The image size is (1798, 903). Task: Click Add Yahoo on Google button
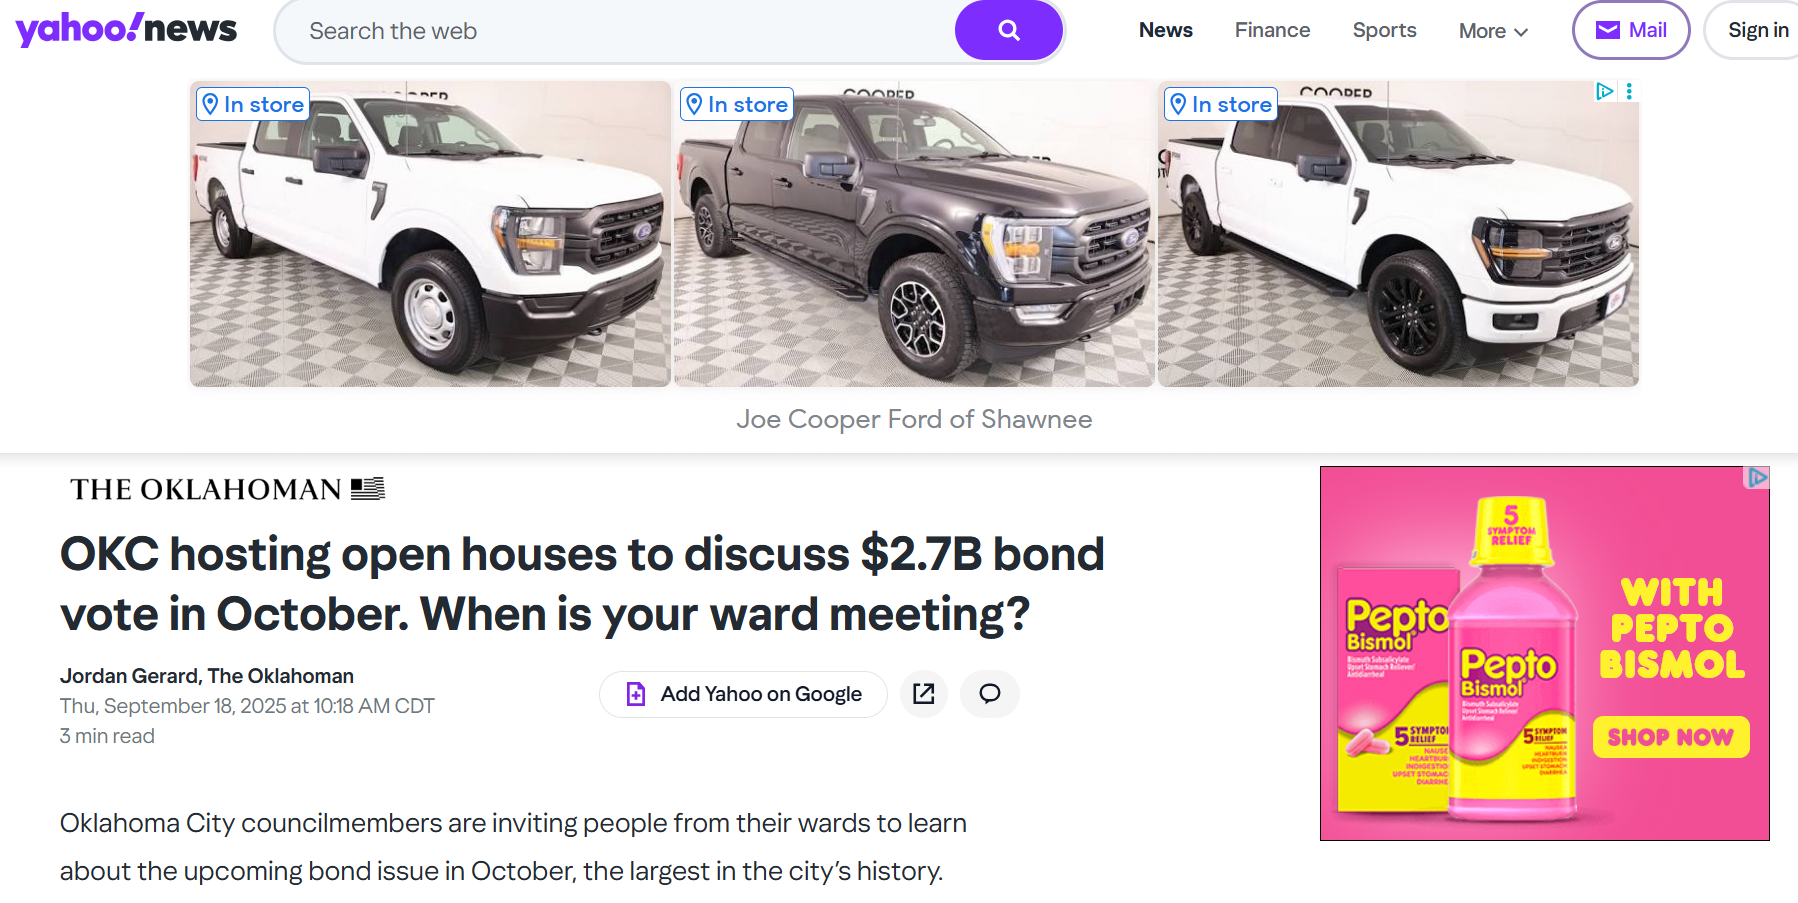tap(743, 694)
